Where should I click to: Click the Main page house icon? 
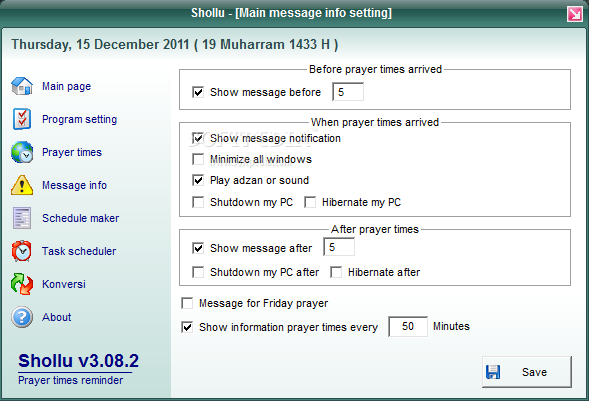click(x=22, y=86)
